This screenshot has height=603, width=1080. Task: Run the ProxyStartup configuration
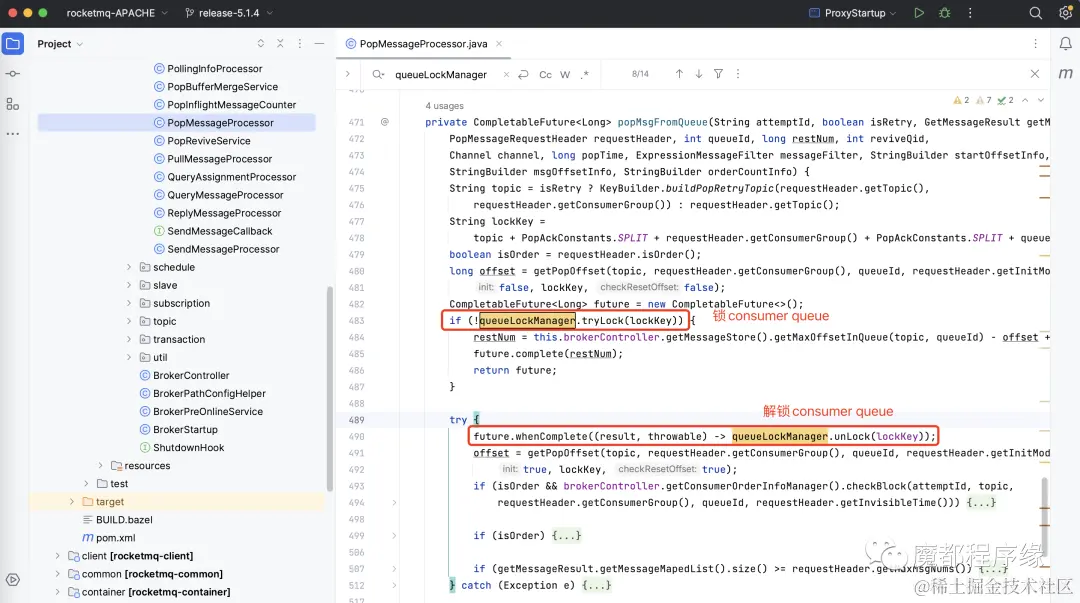tap(919, 13)
